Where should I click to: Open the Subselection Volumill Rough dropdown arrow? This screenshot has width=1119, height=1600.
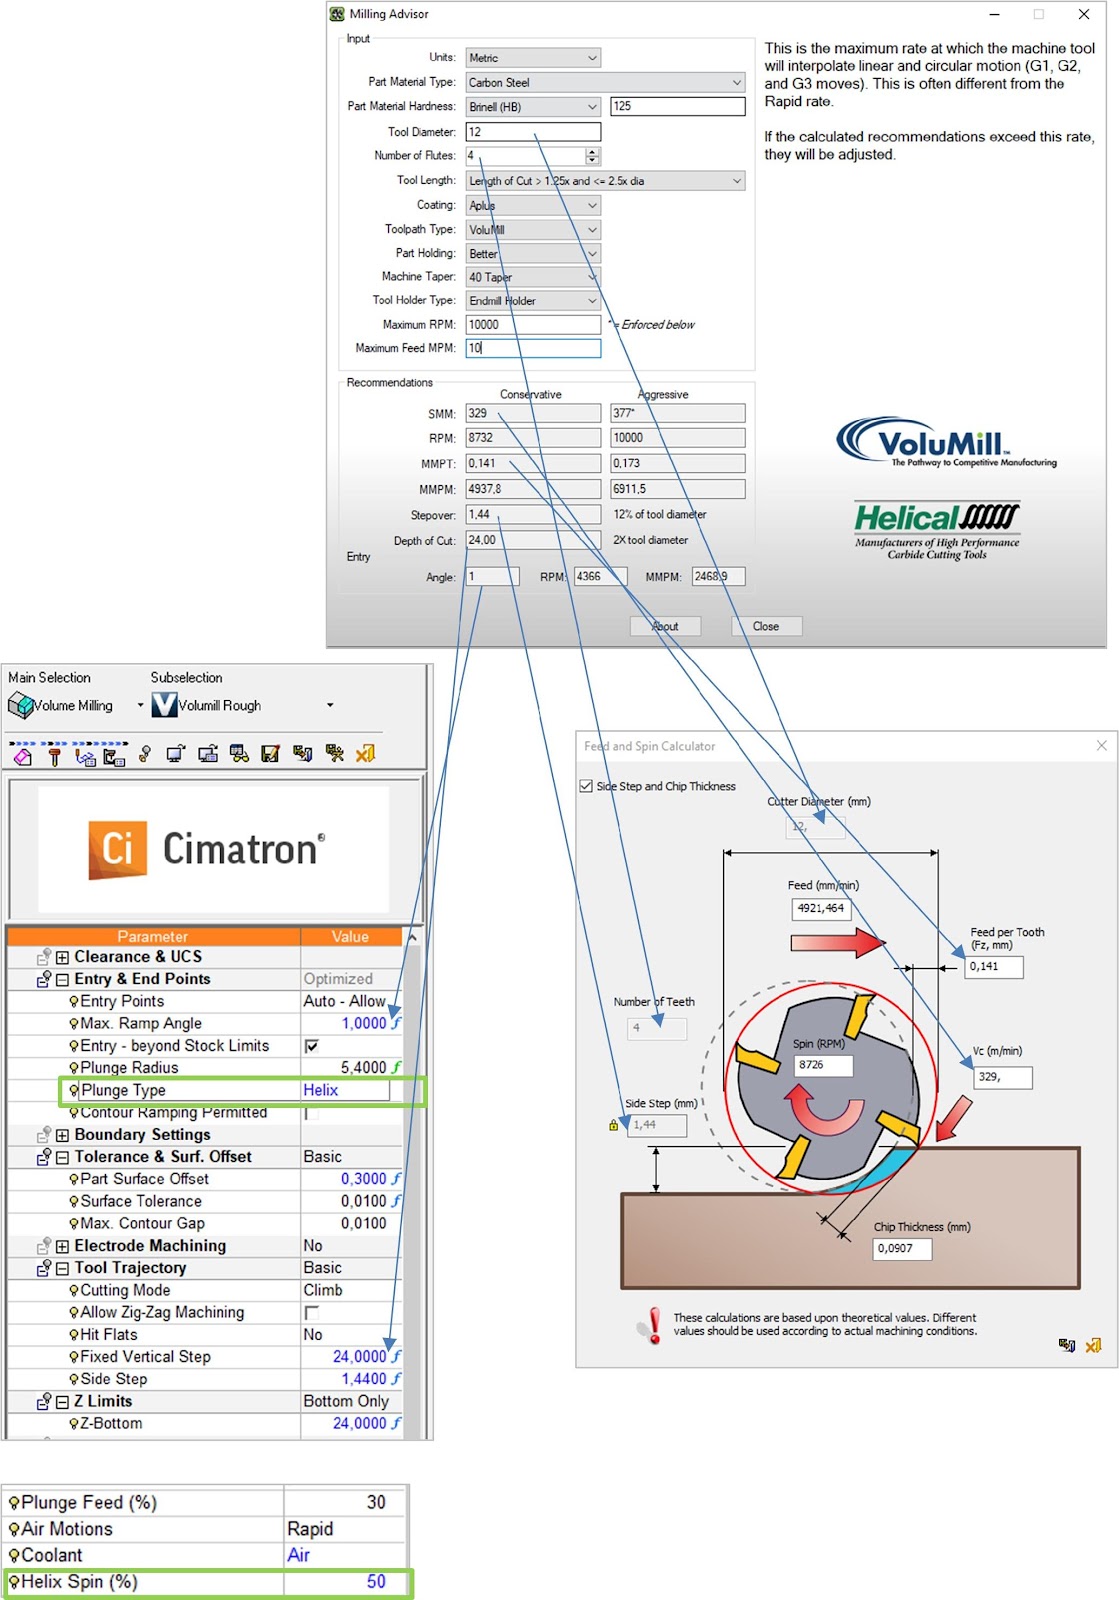click(x=330, y=705)
